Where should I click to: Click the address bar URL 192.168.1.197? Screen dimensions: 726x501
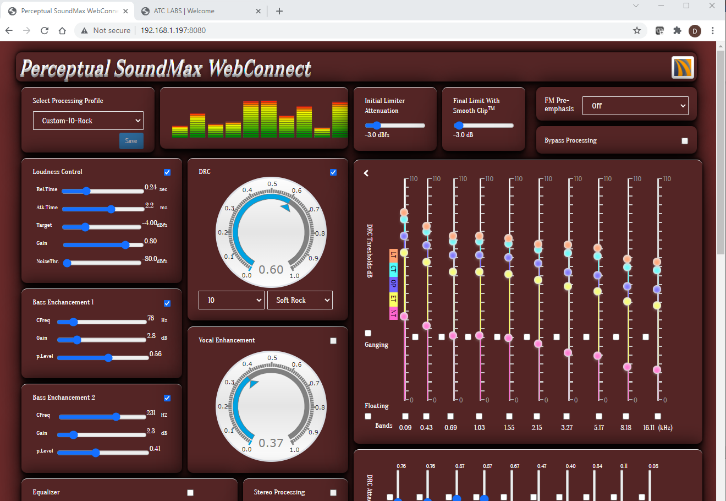pos(173,31)
